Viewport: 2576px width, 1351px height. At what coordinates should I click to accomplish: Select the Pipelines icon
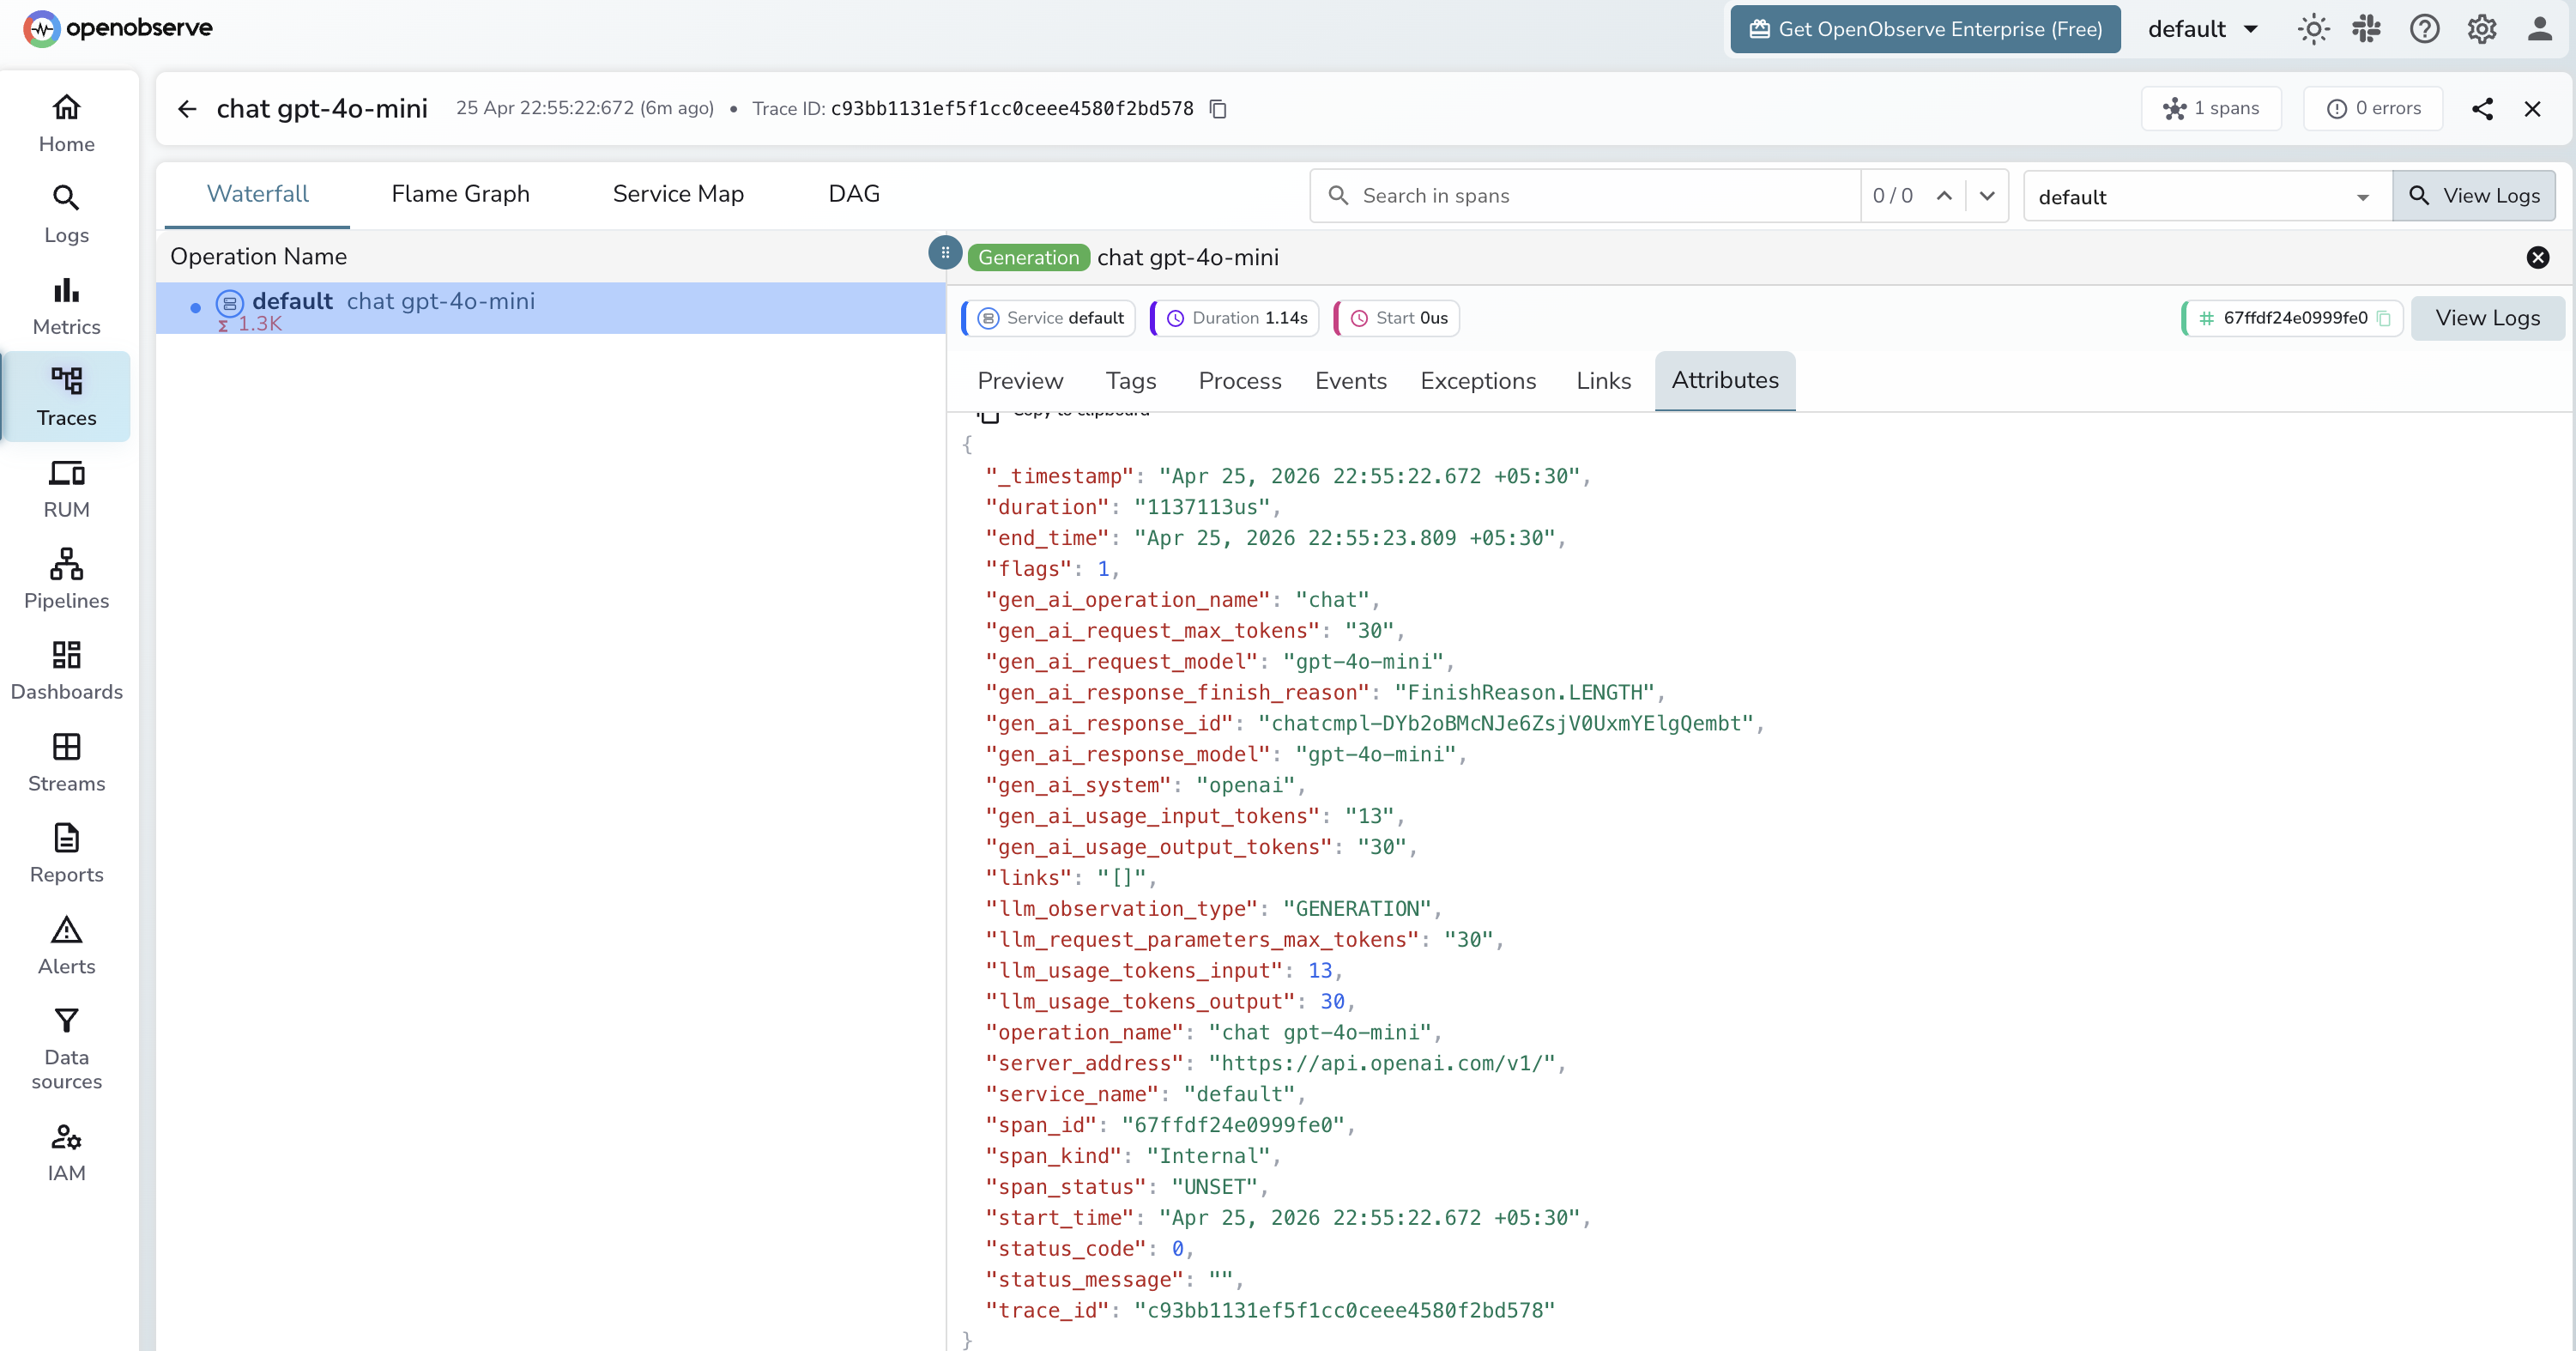[66, 578]
